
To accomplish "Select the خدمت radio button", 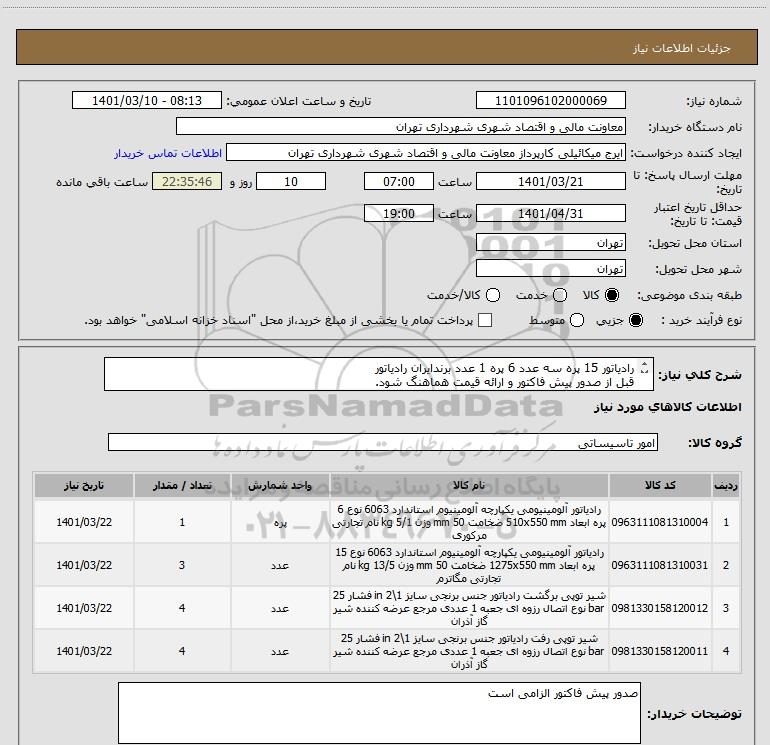I will (560, 295).
